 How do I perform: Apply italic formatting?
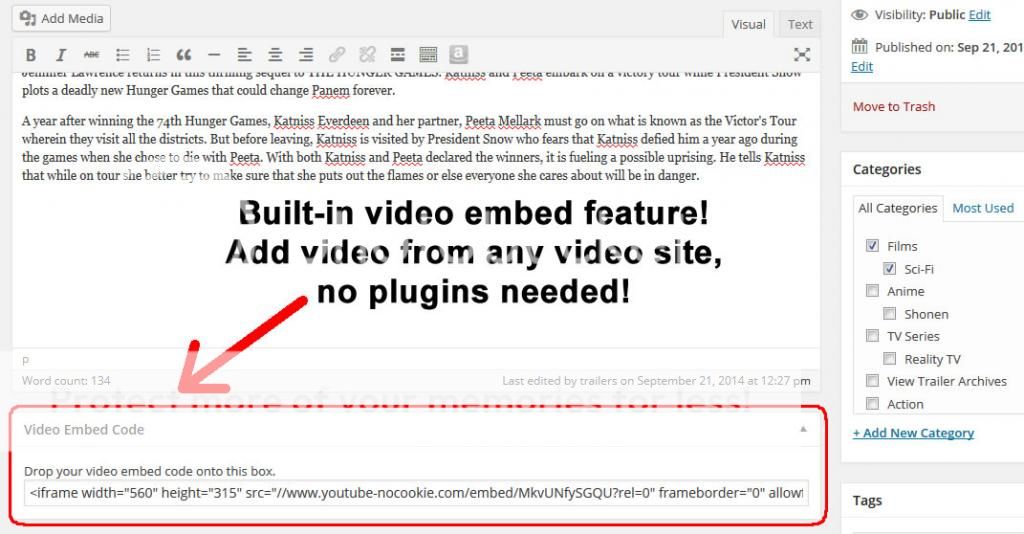pos(61,55)
